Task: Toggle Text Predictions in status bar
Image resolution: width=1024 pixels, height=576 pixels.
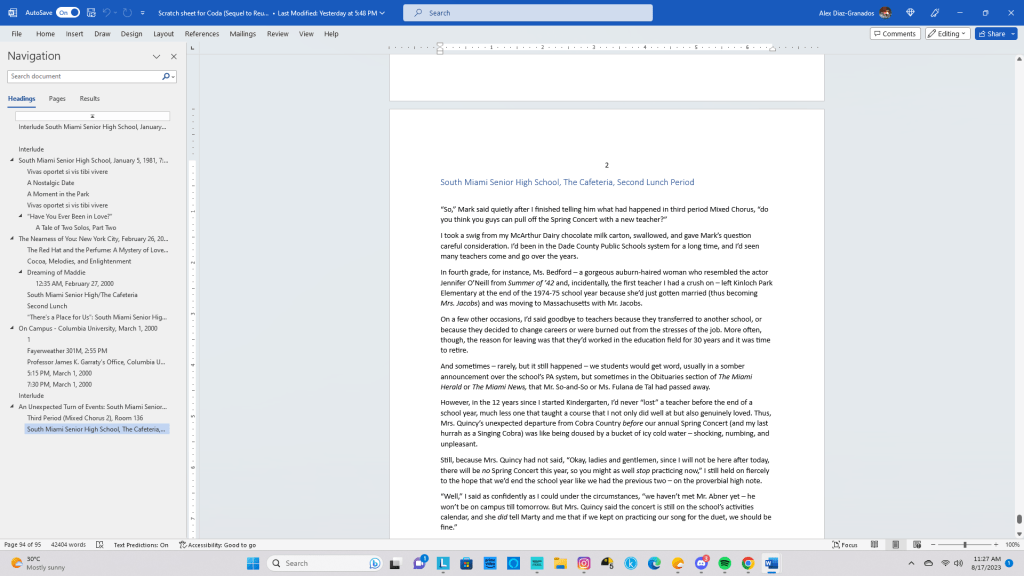Action: [x=140, y=545]
